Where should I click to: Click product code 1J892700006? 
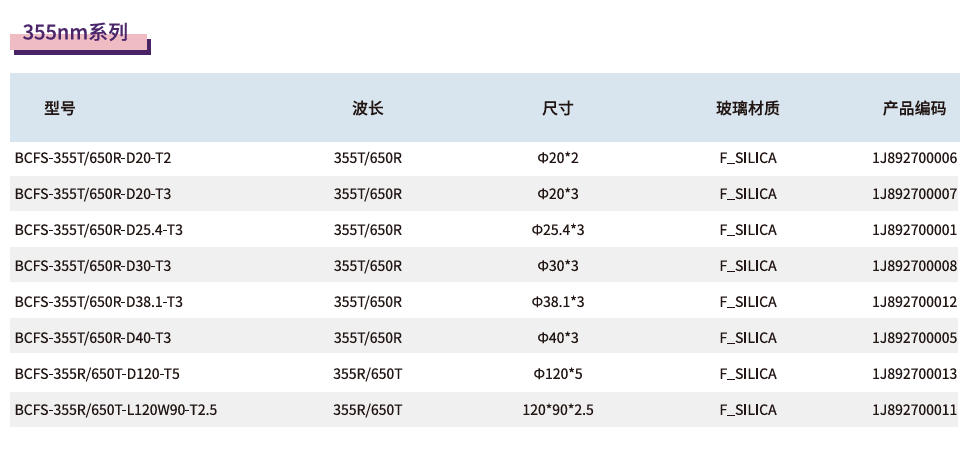tap(915, 158)
